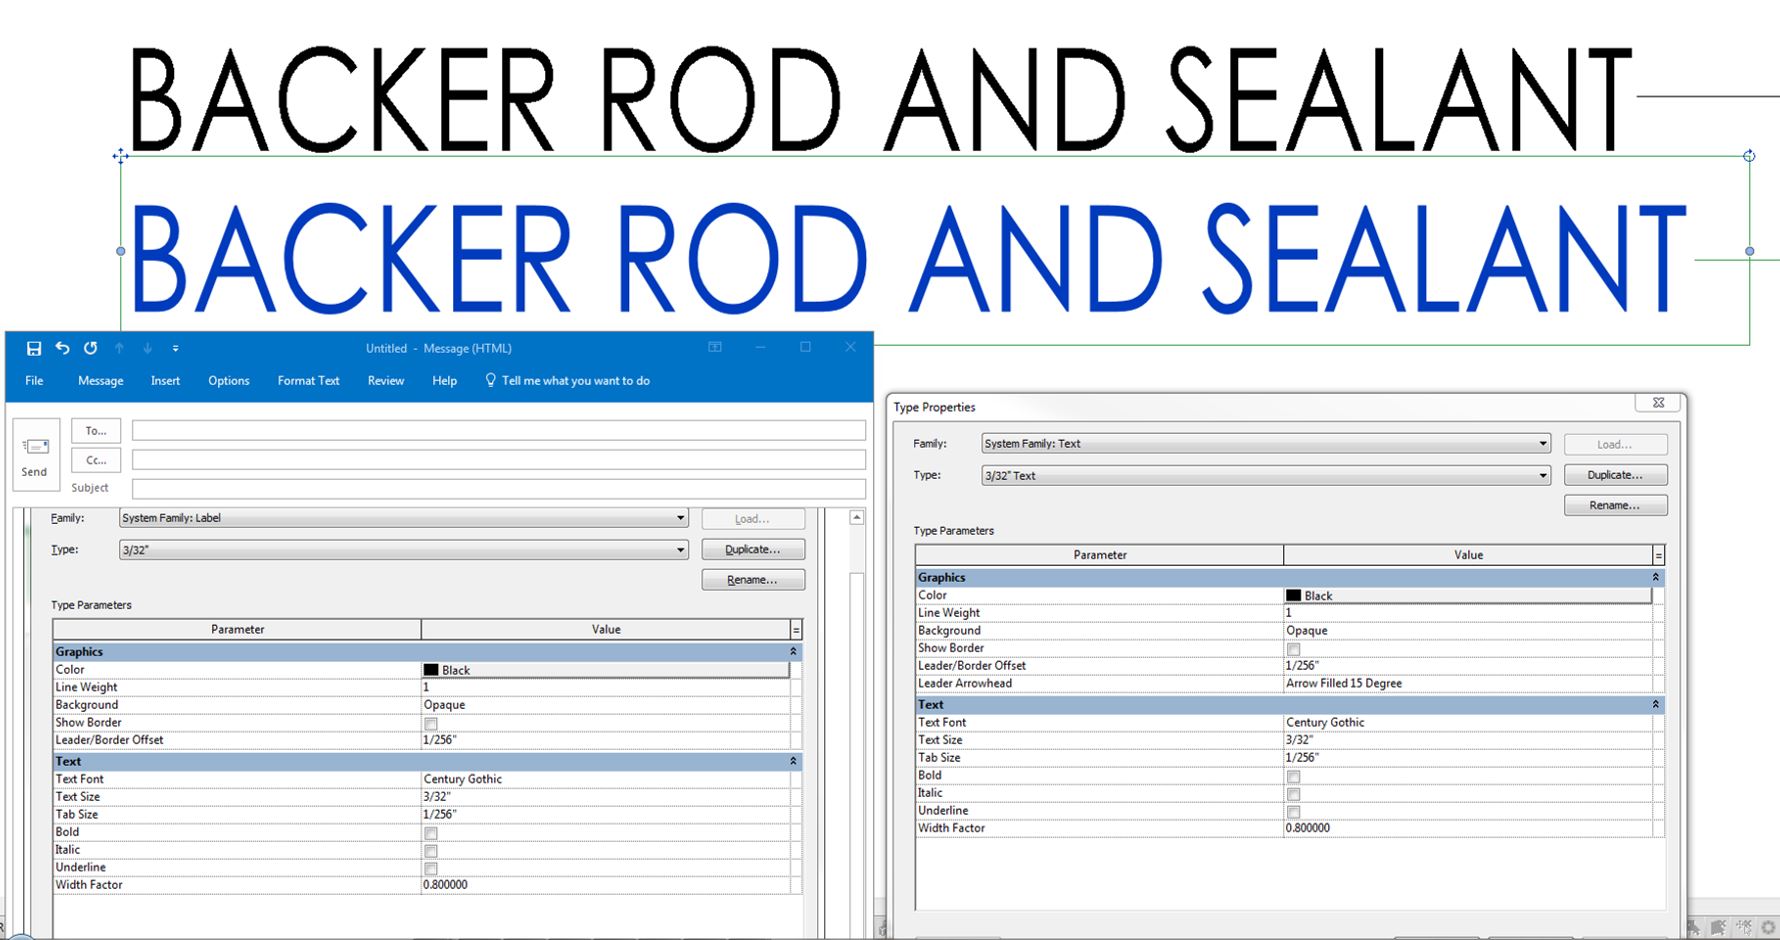Save the Outlook message with the floppy disk icon

(34, 348)
